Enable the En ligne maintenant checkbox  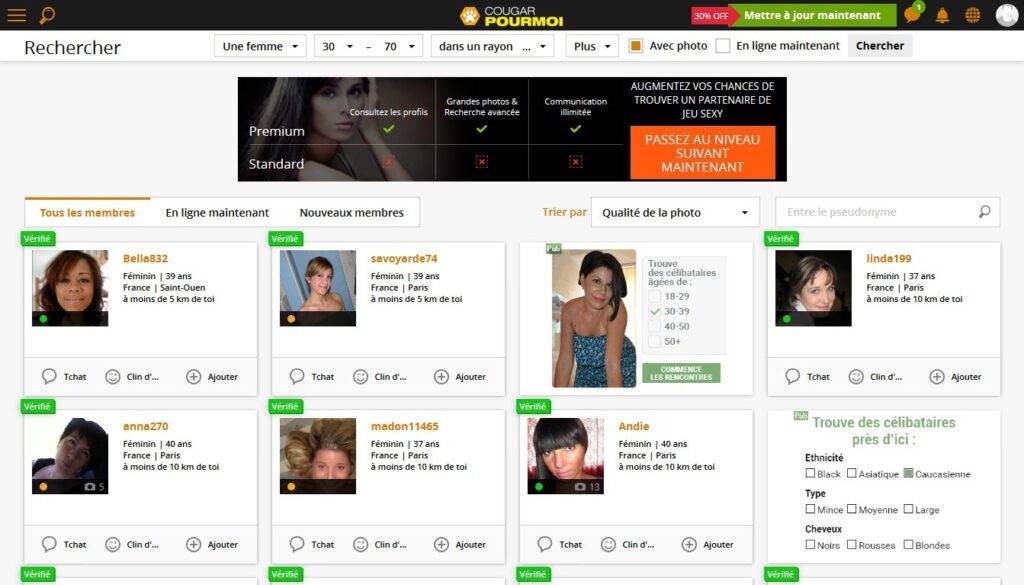[x=723, y=46]
